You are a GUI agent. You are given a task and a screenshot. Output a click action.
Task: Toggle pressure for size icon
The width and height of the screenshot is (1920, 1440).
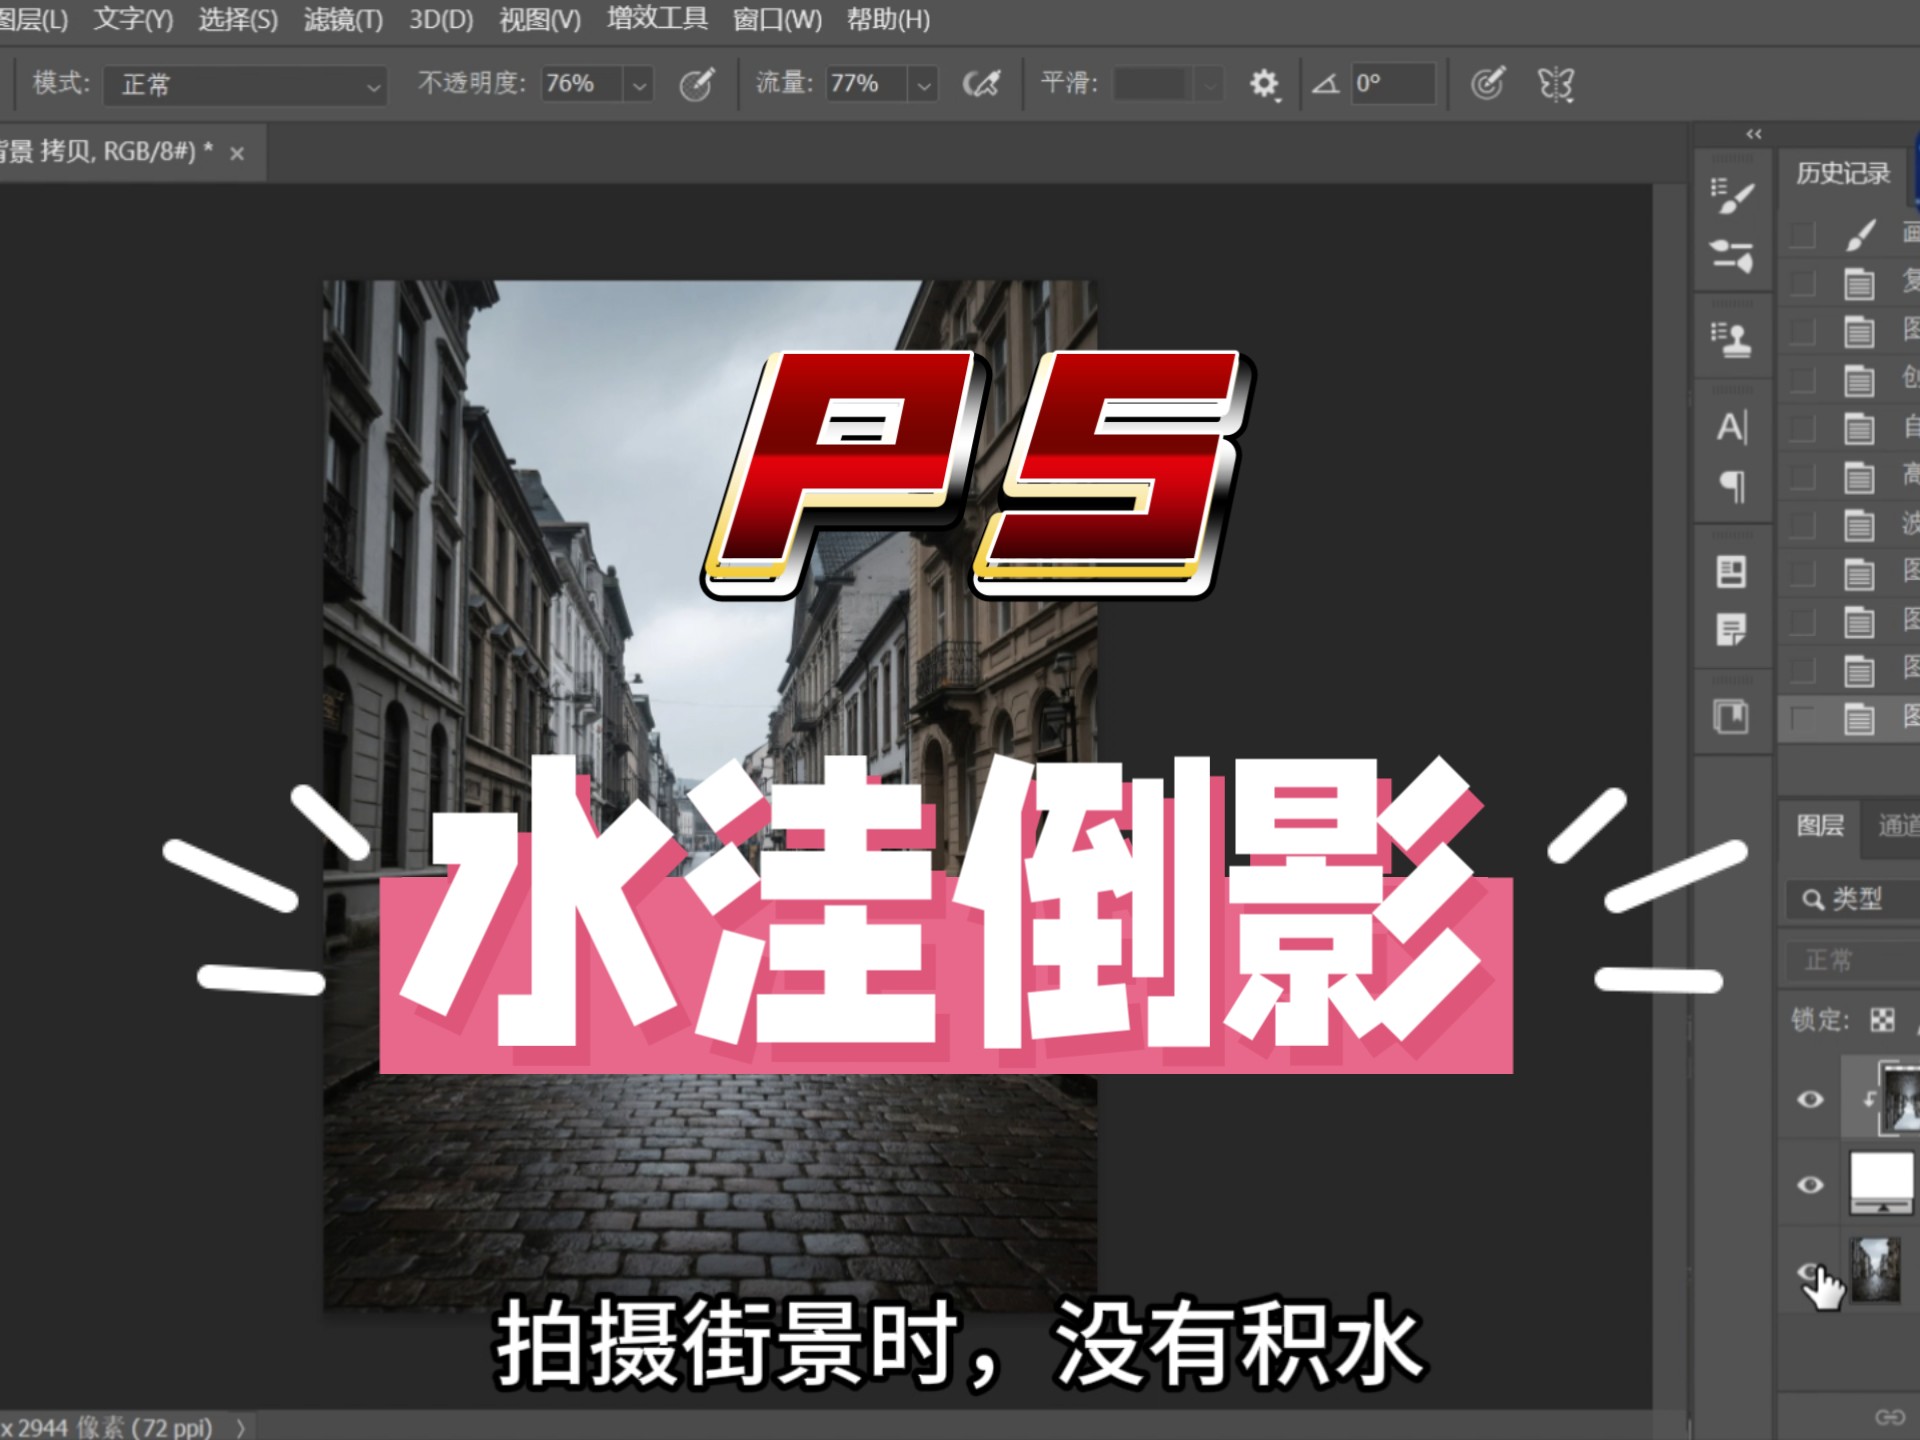1487,84
